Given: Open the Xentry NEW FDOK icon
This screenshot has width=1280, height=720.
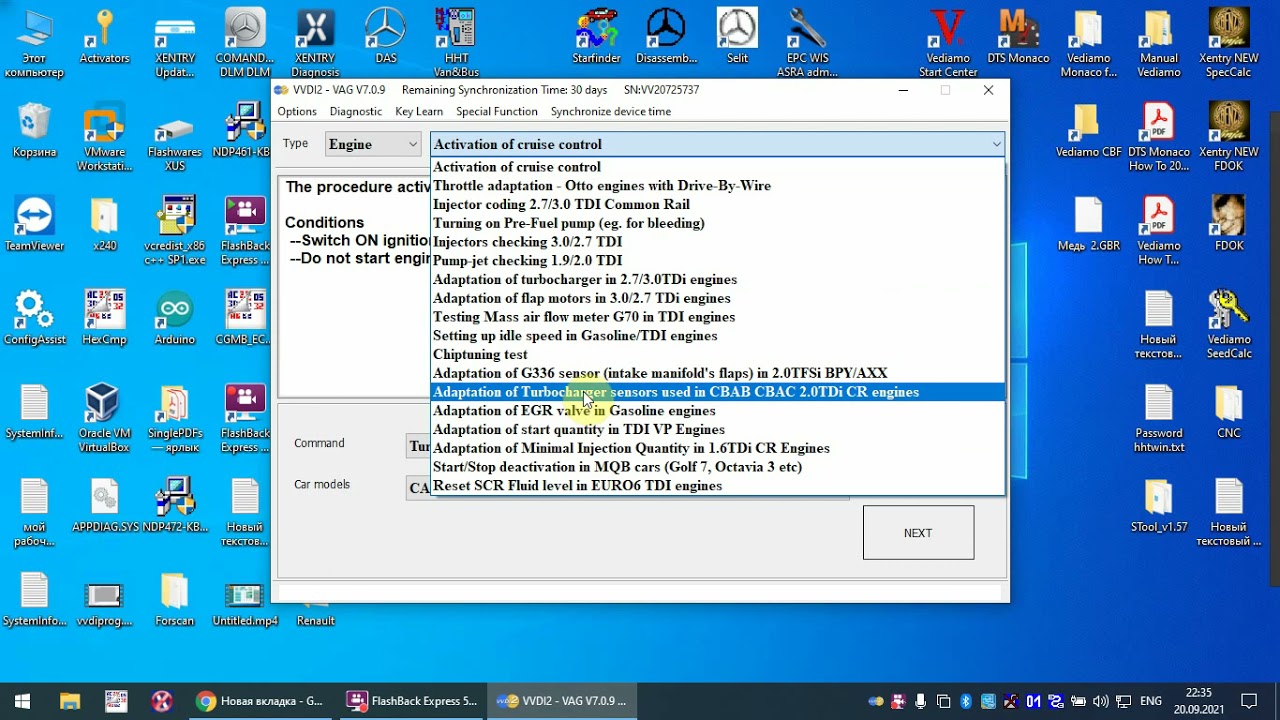Looking at the screenshot, I should pyautogui.click(x=1229, y=136).
